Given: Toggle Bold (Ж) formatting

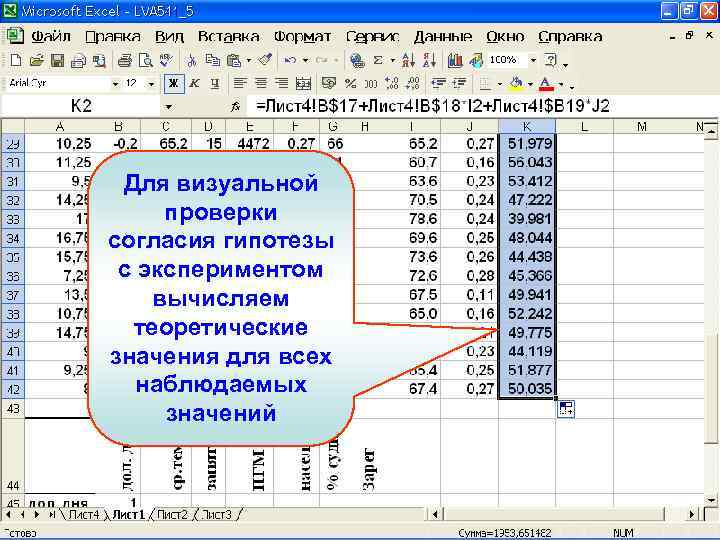Looking at the screenshot, I should coord(174,84).
